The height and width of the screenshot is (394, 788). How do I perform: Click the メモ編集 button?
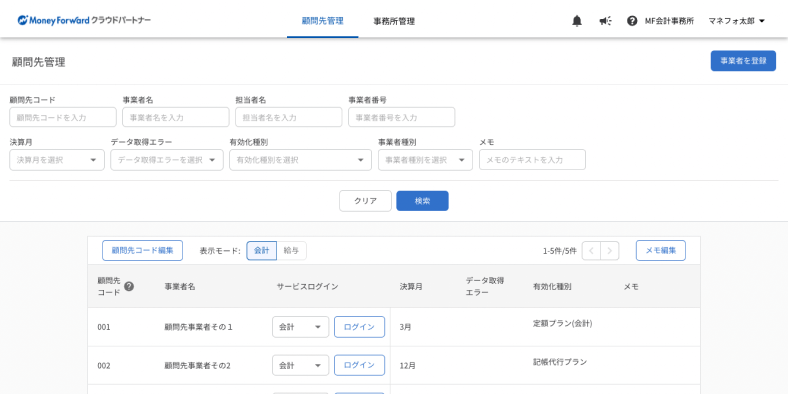[661, 250]
